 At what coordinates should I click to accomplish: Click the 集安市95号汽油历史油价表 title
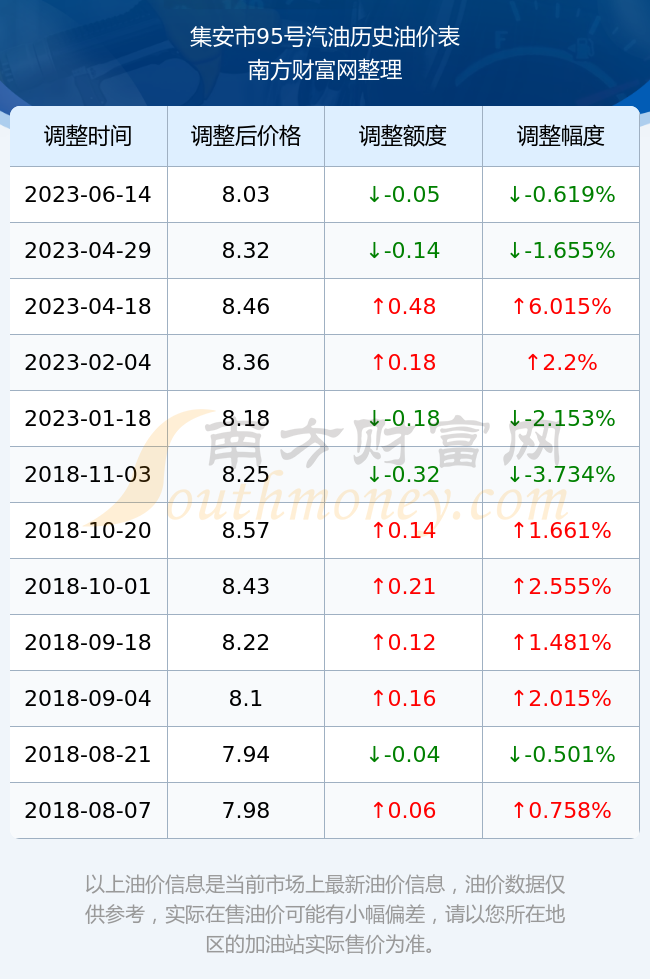(325, 37)
